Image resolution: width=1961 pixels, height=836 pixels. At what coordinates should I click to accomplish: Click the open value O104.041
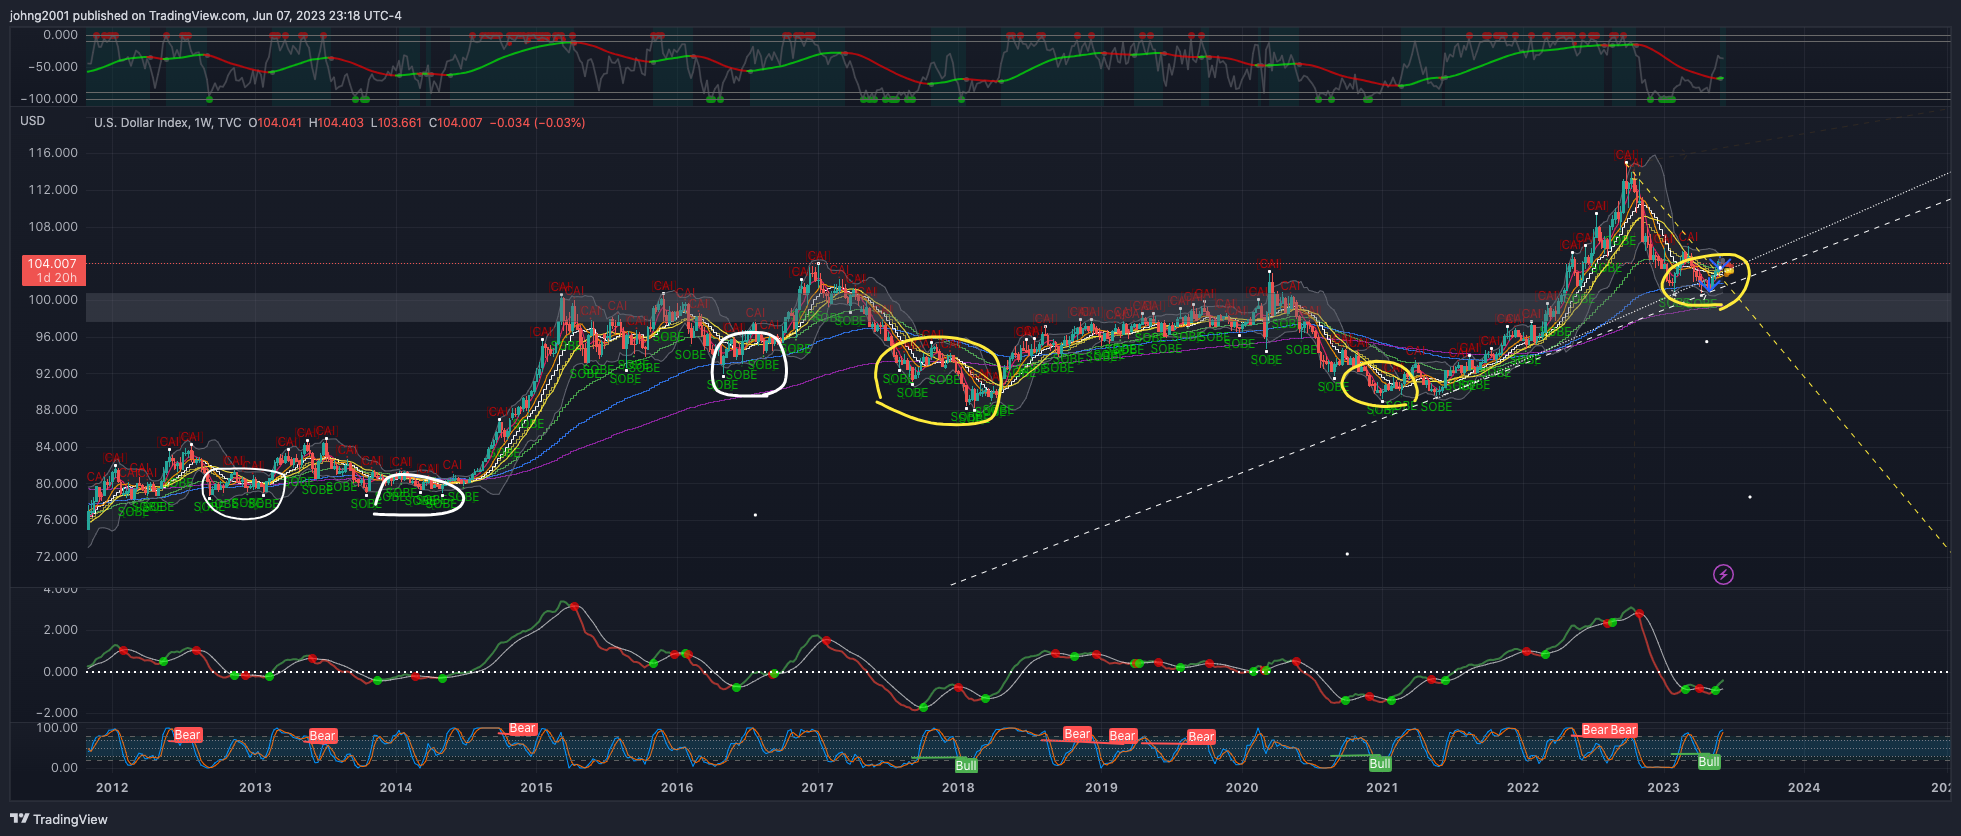coord(275,123)
